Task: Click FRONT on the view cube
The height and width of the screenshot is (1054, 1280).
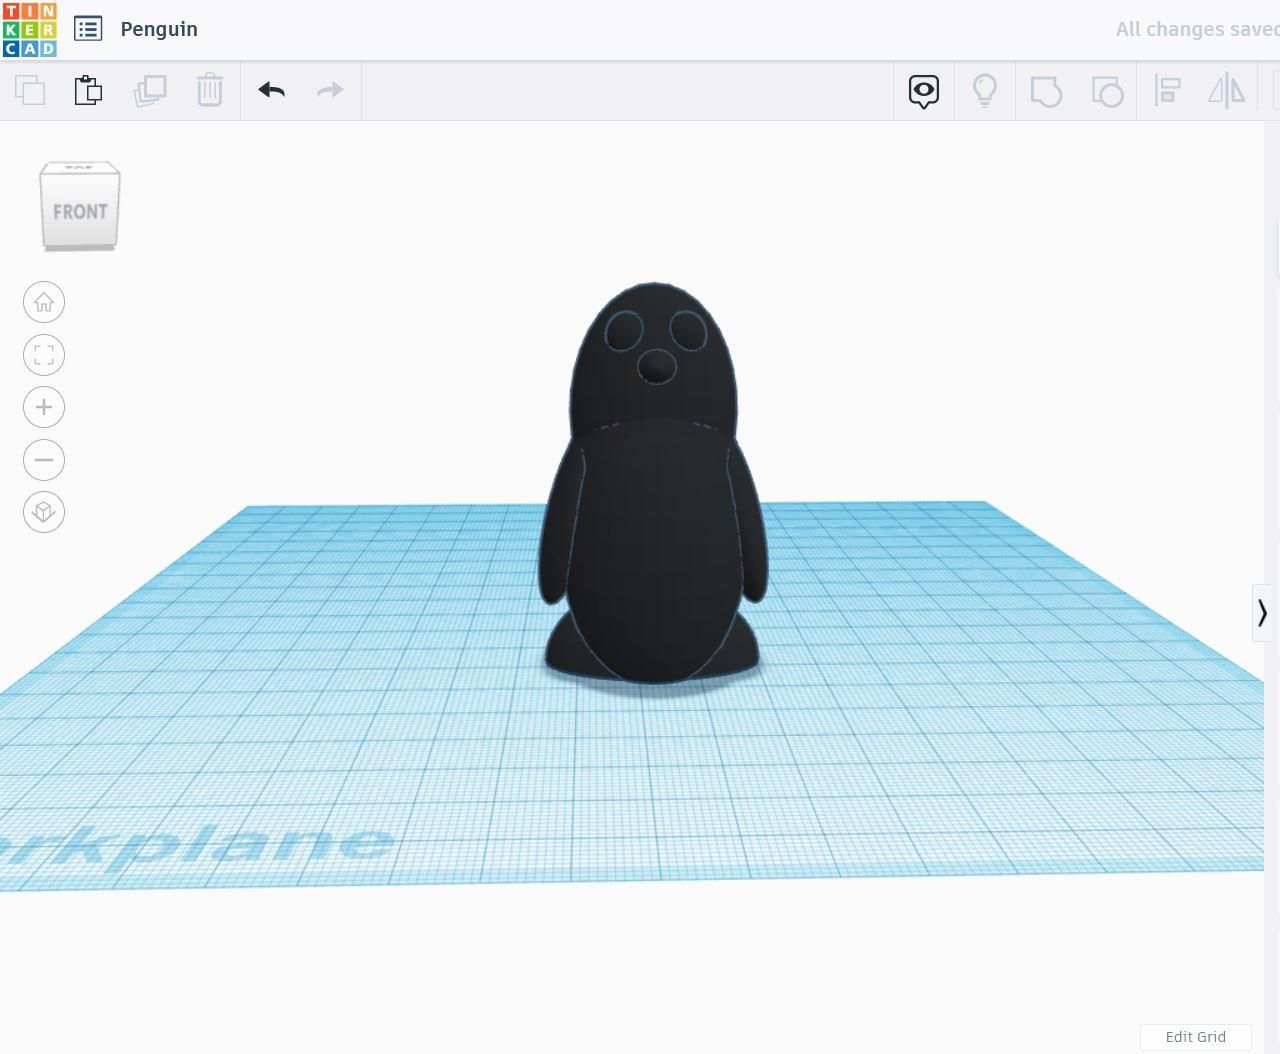Action: click(80, 211)
